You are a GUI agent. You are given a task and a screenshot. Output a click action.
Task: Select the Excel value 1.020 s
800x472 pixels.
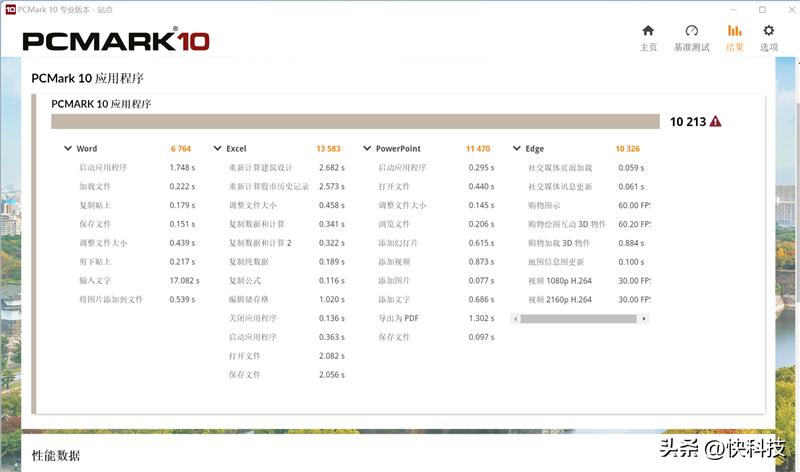click(x=332, y=300)
